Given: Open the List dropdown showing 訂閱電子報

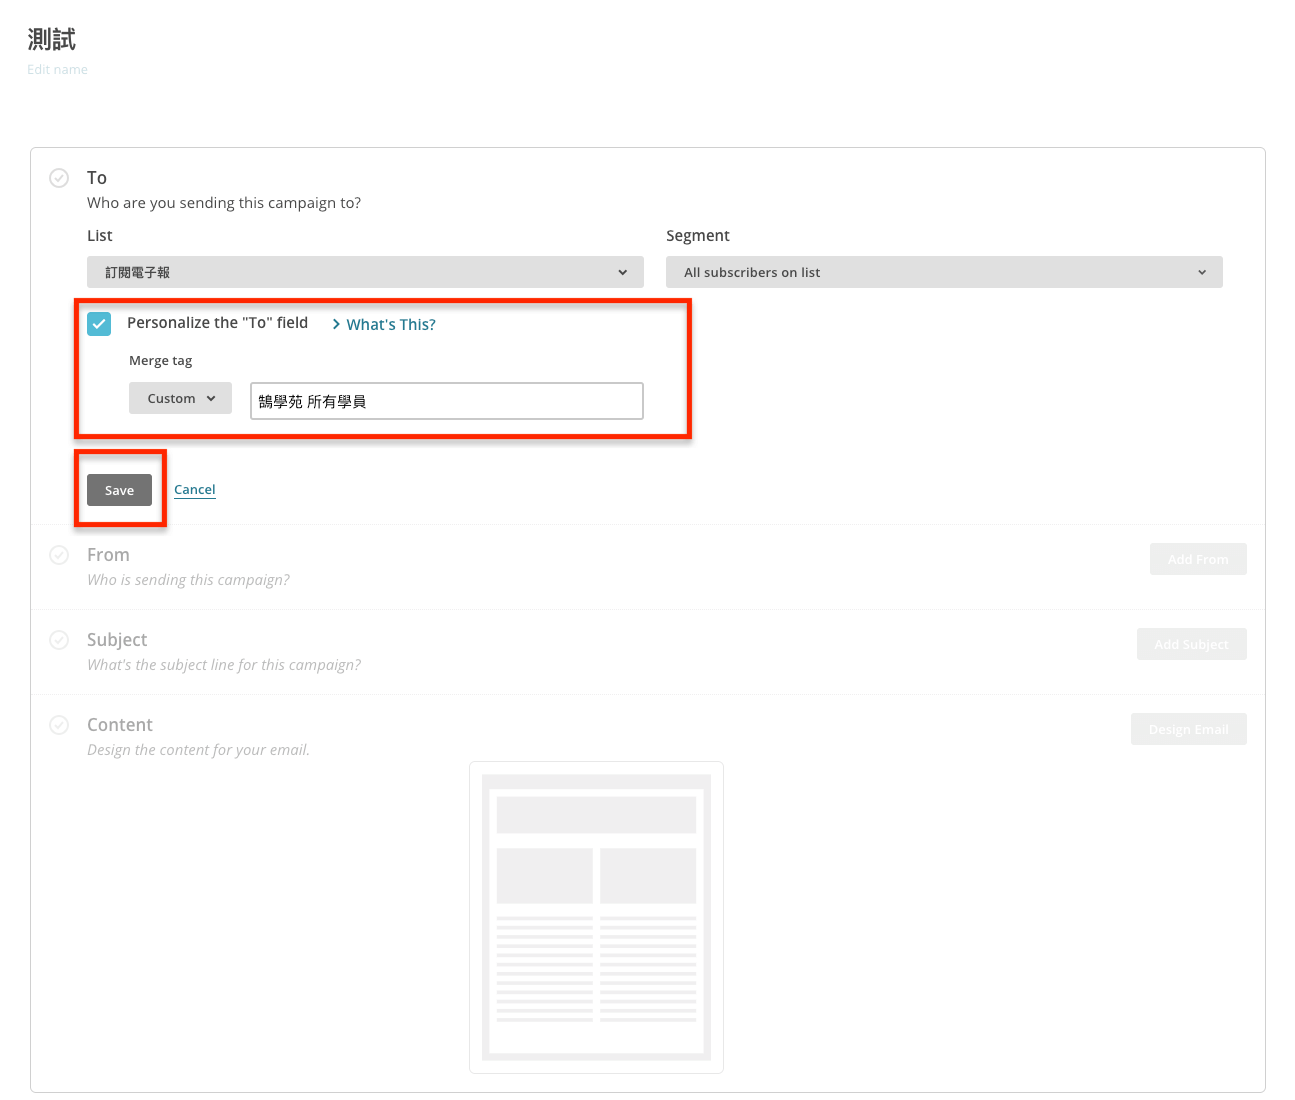Looking at the screenshot, I should click(x=365, y=272).
